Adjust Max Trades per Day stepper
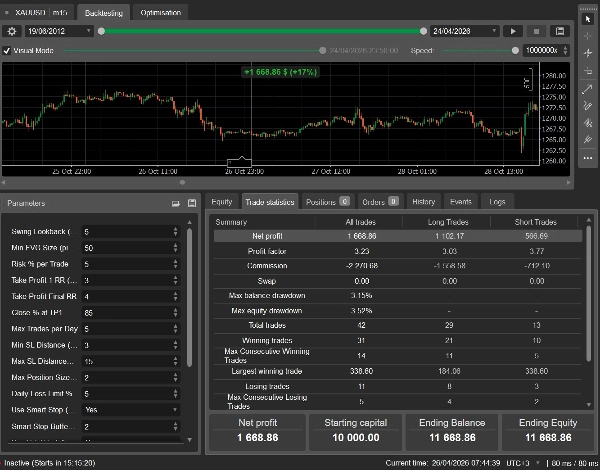 coord(175,329)
